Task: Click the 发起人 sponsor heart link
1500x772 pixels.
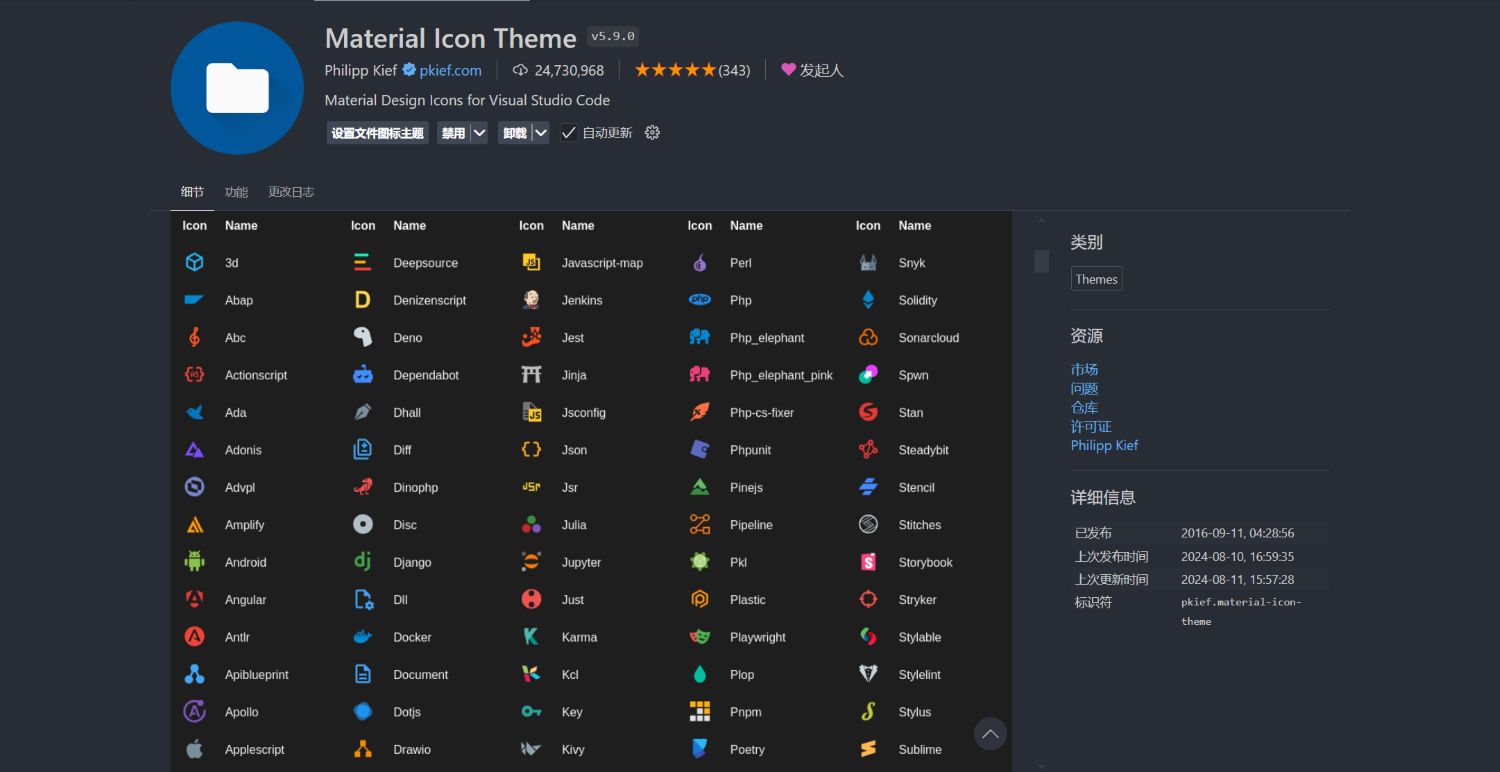Action: pyautogui.click(x=812, y=70)
